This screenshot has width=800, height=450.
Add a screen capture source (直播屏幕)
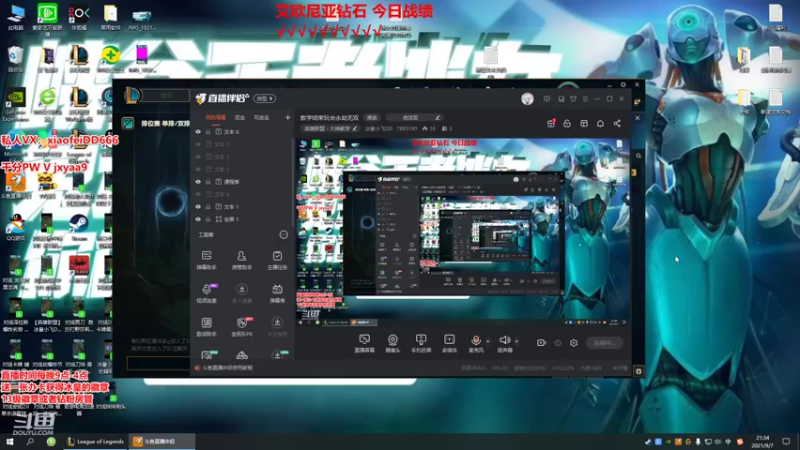point(364,343)
